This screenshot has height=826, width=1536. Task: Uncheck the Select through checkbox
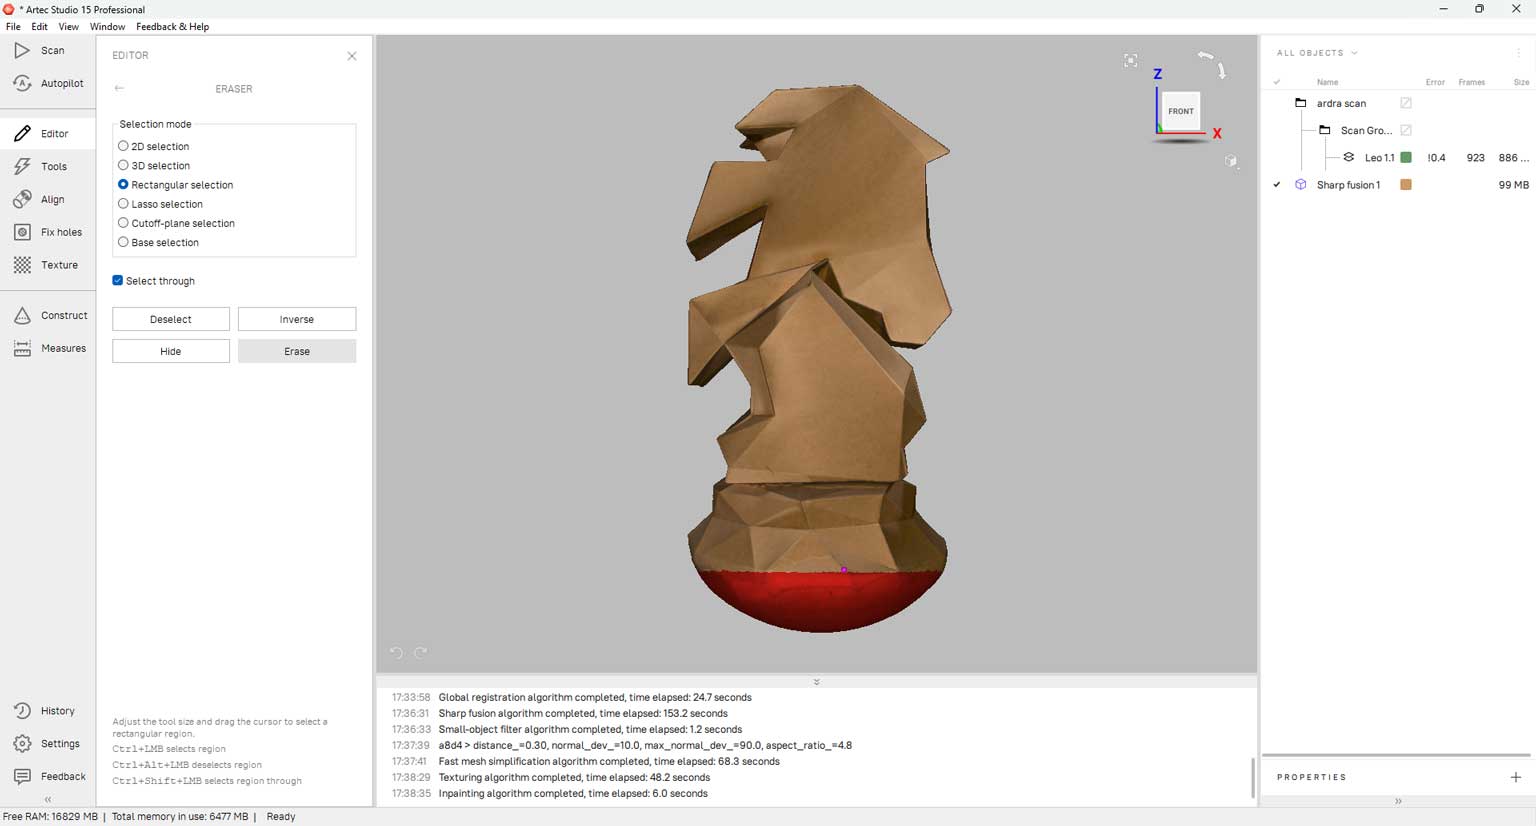click(118, 281)
